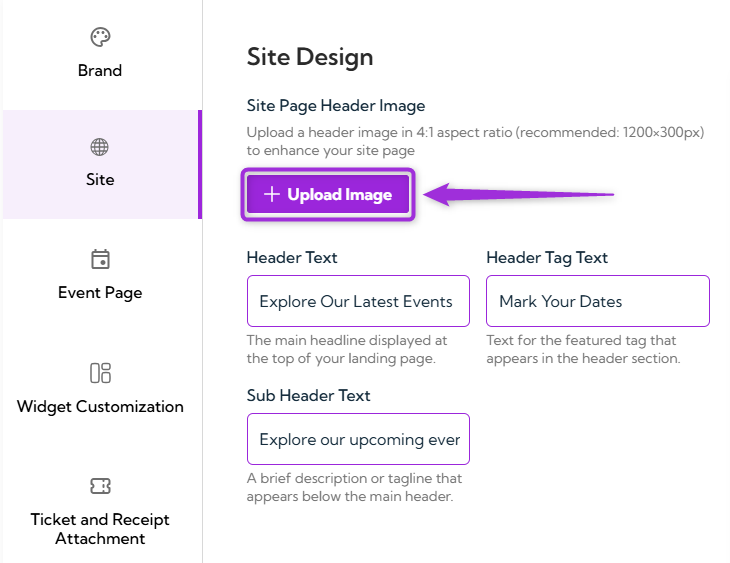Click the Ticket and Receipt ticket icon
The width and height of the screenshot is (730, 563).
click(x=100, y=486)
